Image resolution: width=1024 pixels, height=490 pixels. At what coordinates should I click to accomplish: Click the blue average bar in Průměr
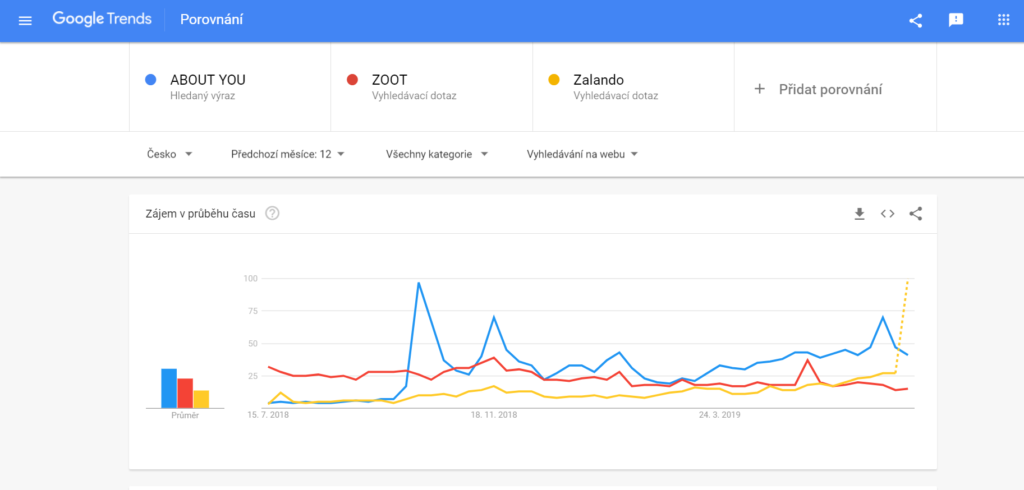coord(169,388)
